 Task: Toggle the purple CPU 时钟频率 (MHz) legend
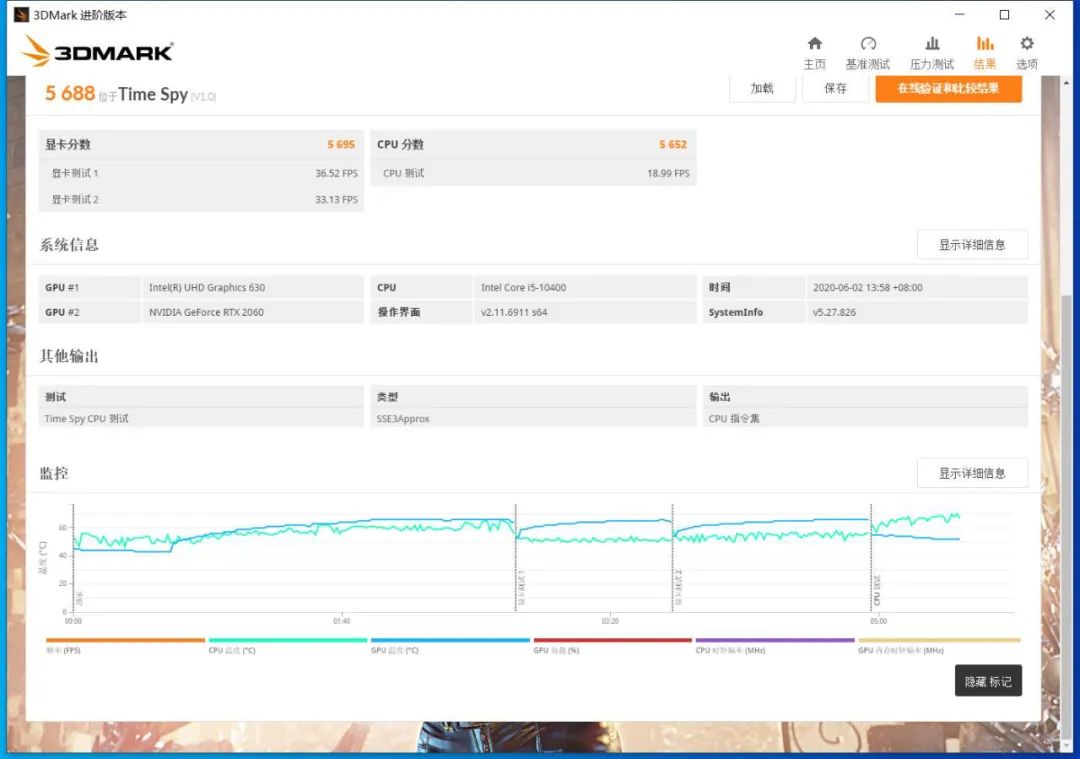pos(775,645)
